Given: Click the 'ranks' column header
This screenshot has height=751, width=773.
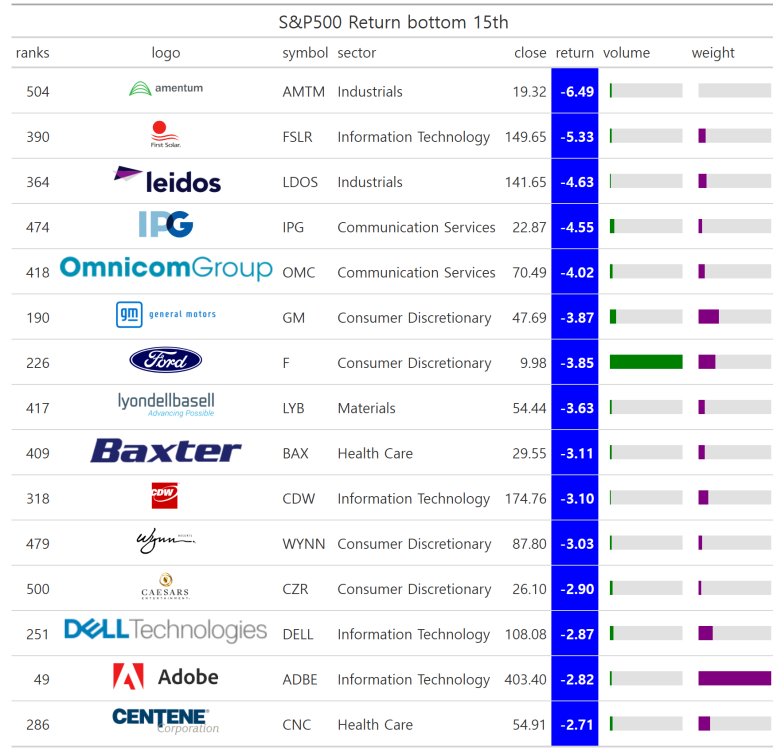Looking at the screenshot, I should [33, 53].
